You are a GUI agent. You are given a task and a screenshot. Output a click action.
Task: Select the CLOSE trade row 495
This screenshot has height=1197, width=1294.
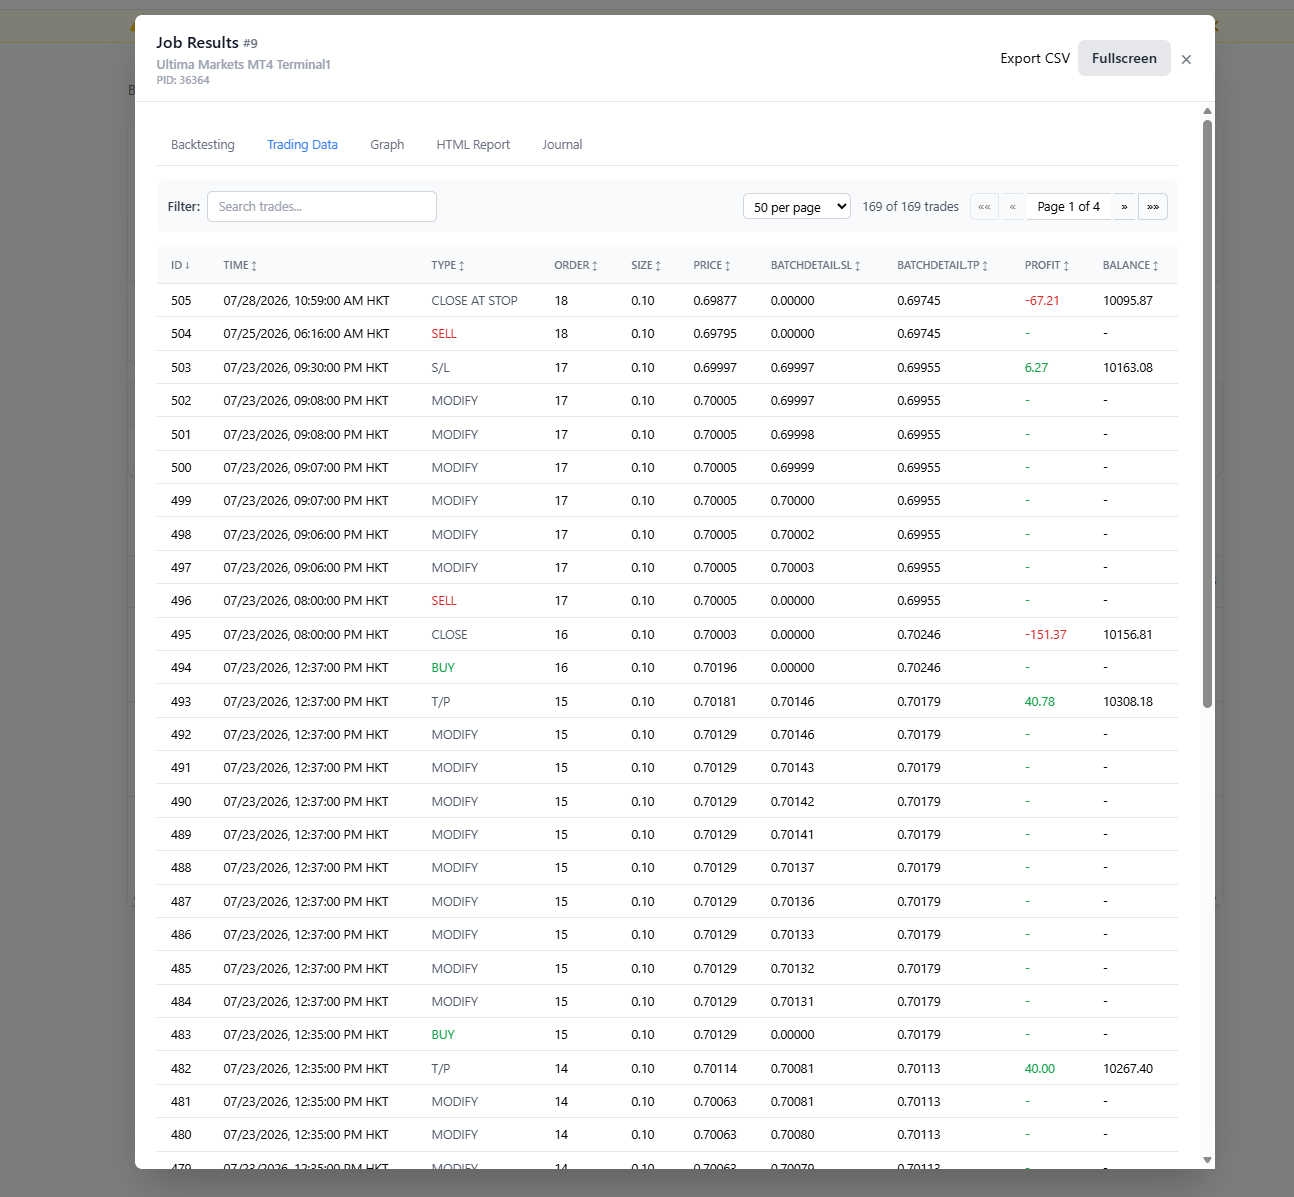(x=667, y=634)
